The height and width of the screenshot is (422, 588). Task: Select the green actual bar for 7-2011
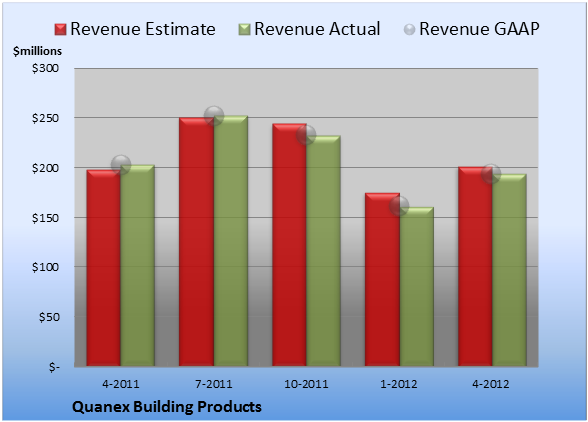click(231, 241)
